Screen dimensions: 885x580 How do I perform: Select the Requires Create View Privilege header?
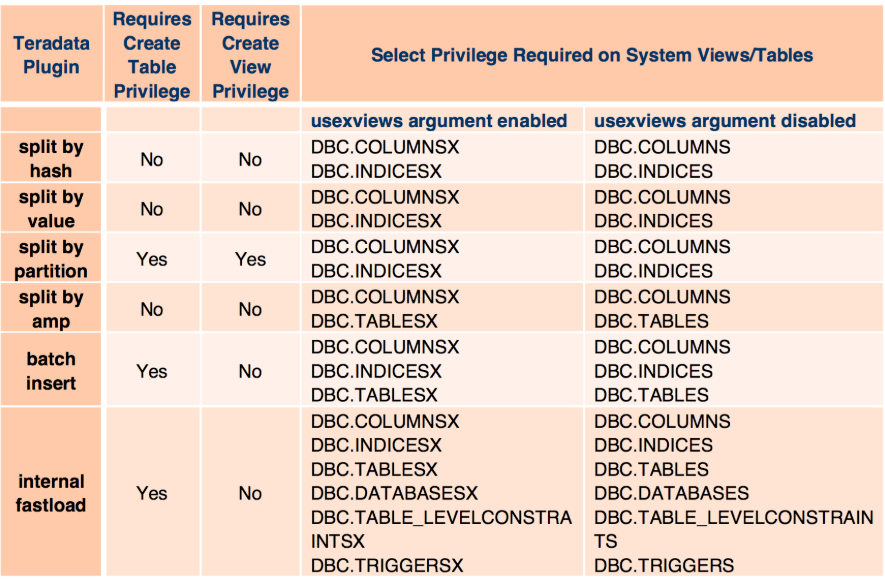(x=251, y=55)
